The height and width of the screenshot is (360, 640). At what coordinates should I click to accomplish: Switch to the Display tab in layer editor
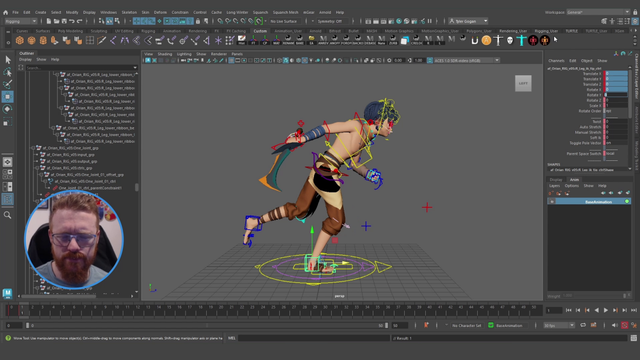pos(556,180)
